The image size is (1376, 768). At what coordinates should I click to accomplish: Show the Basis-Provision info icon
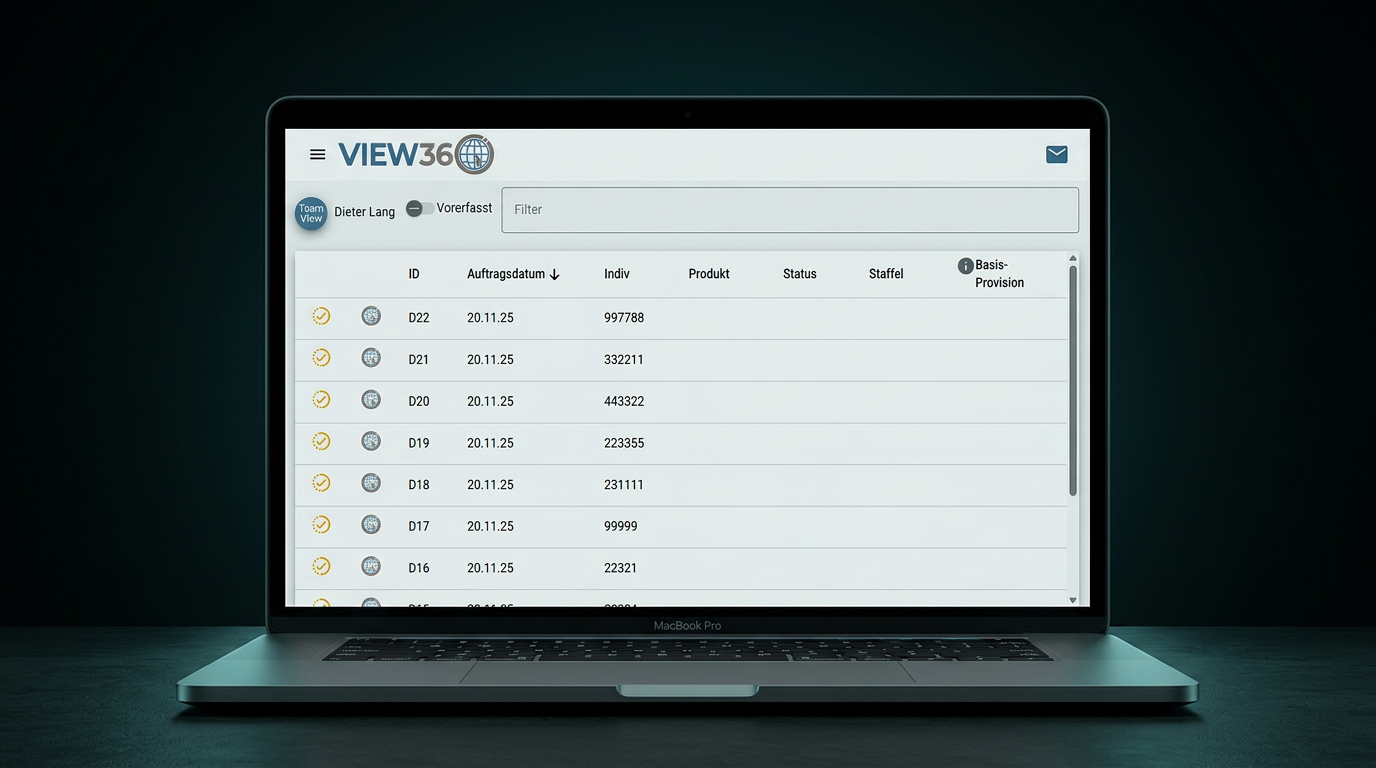coord(966,266)
